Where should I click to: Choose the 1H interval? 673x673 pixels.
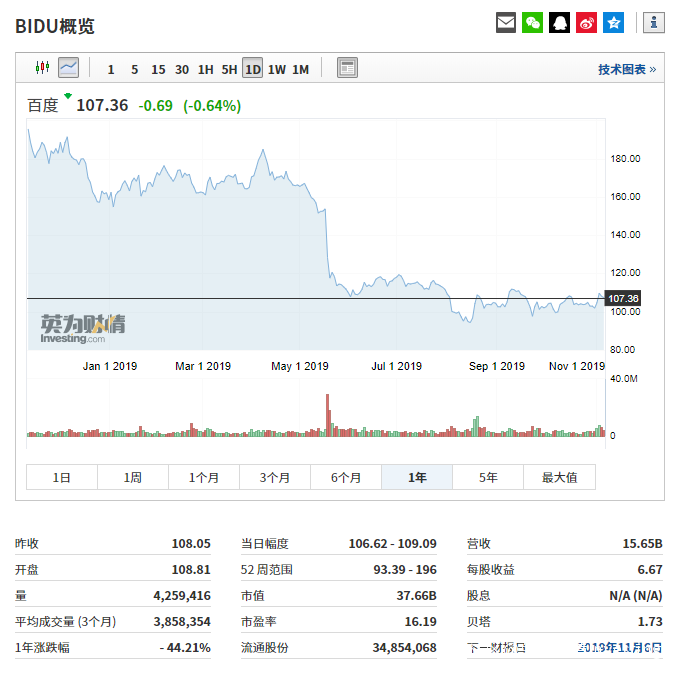click(x=205, y=70)
